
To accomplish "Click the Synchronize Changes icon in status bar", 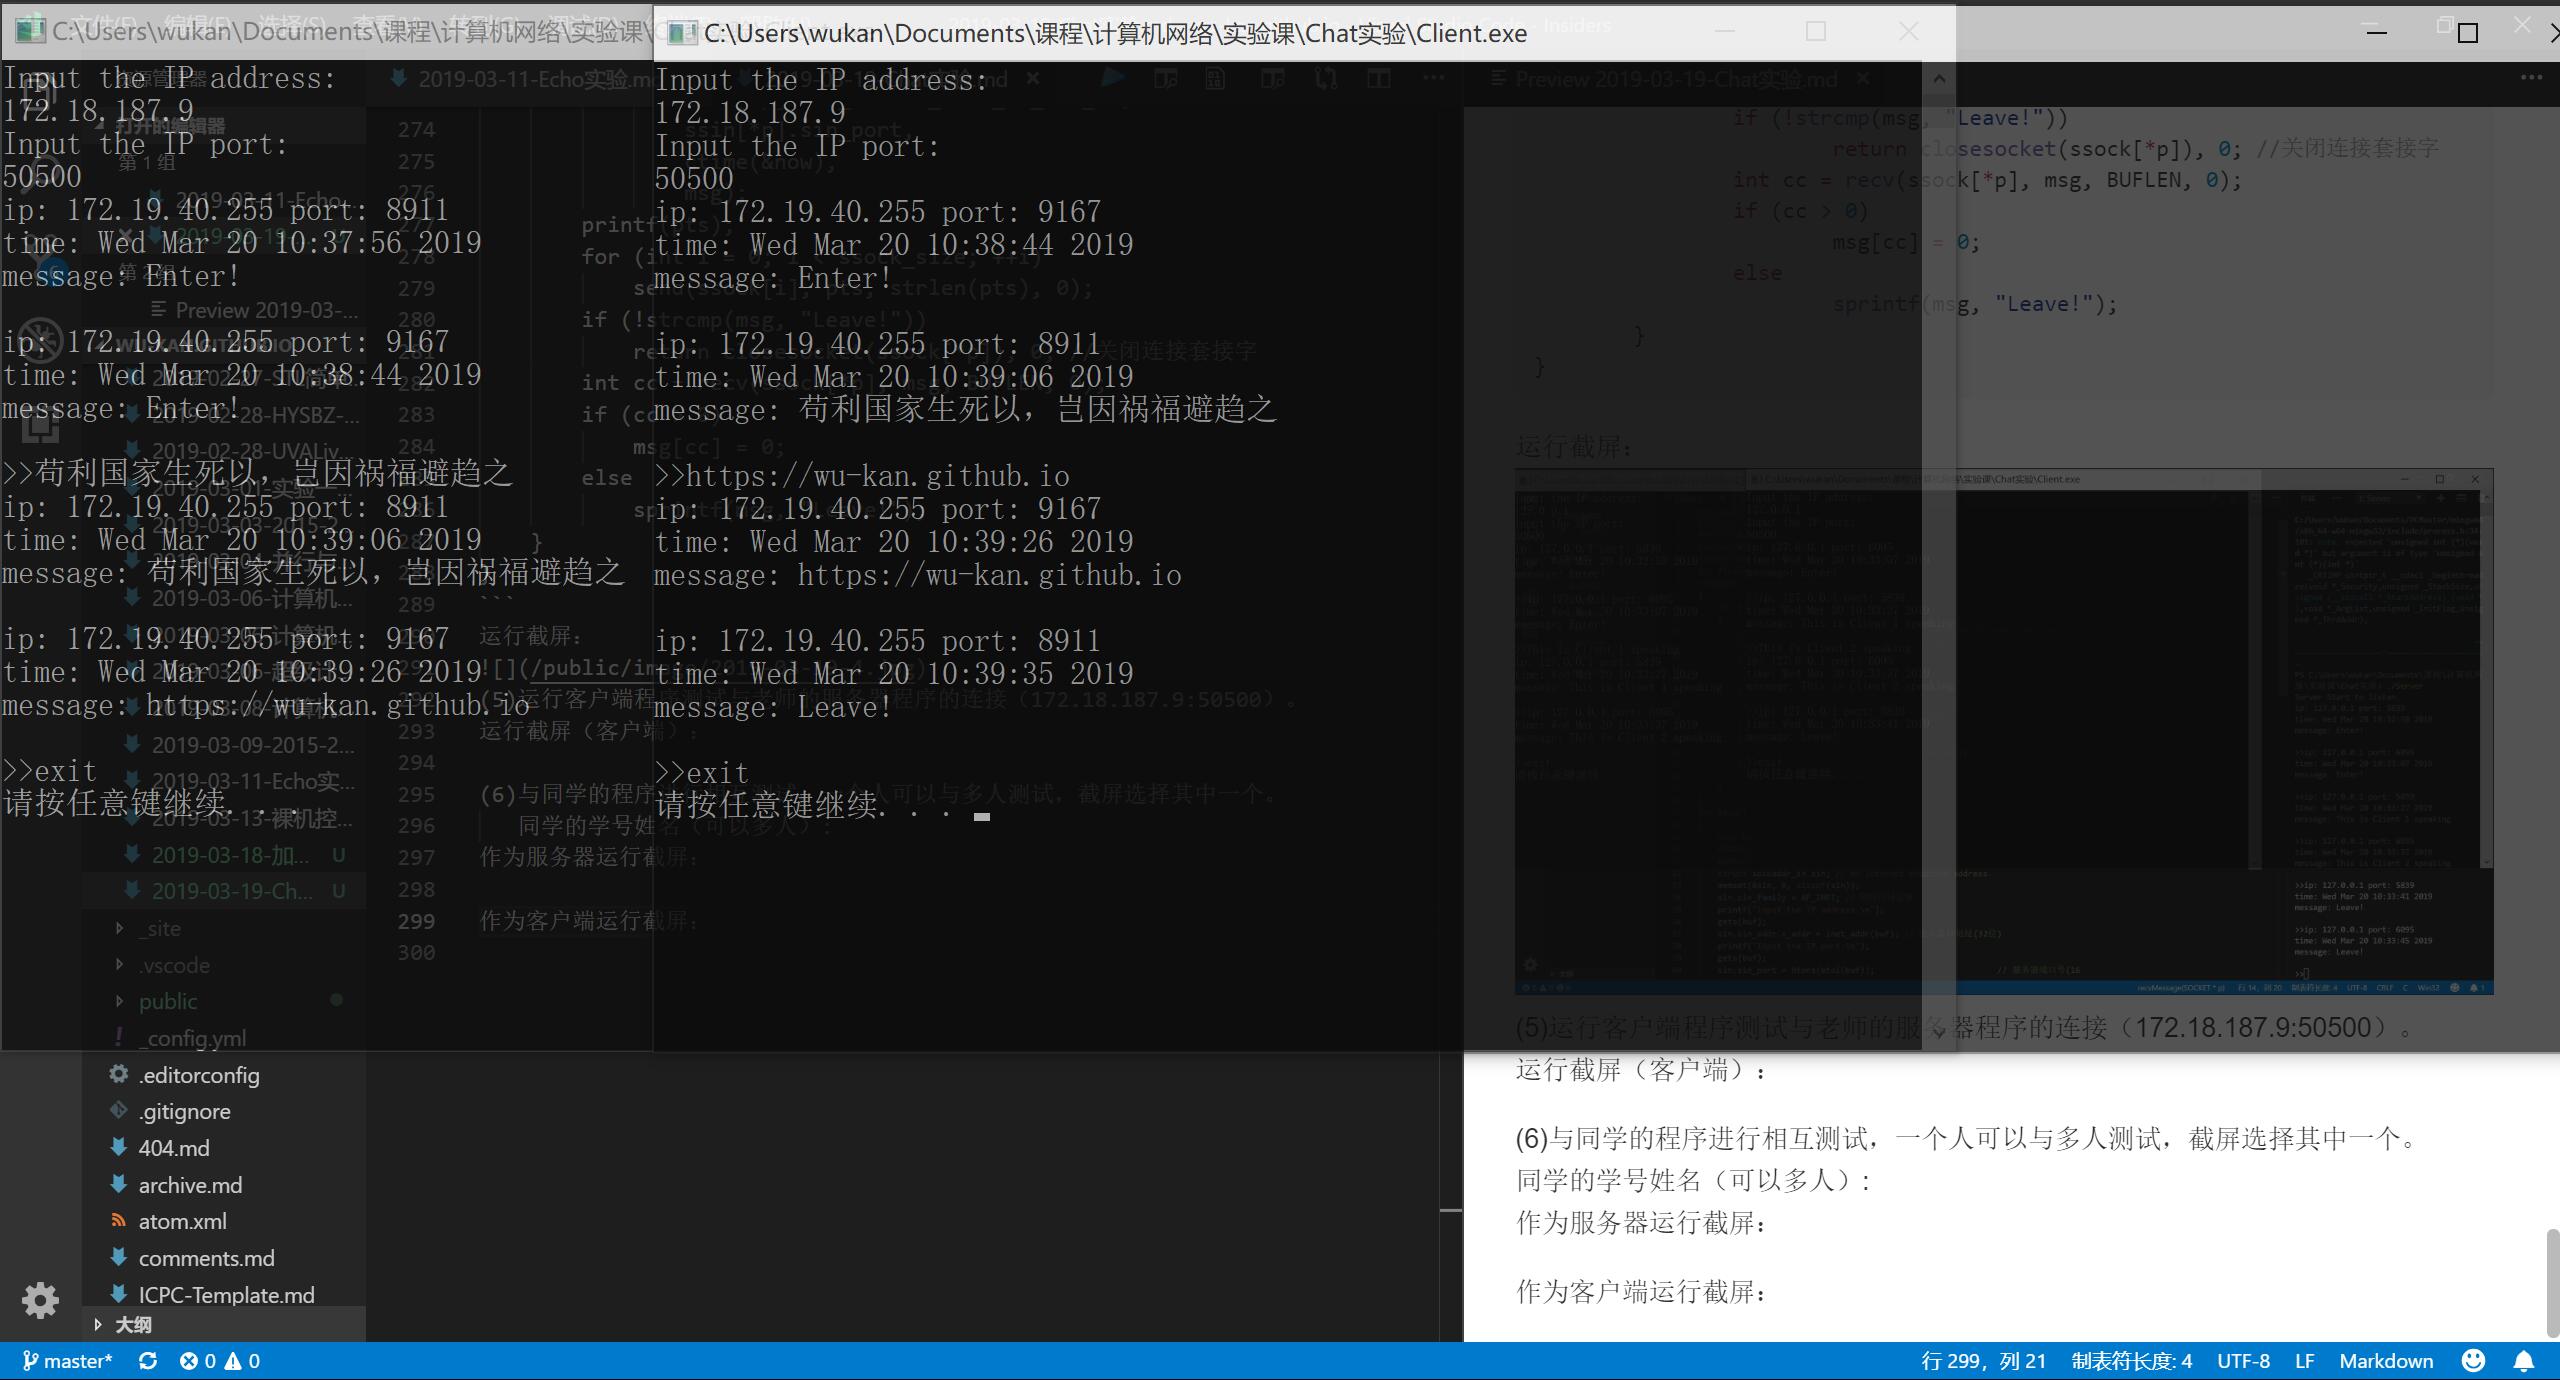I will (148, 1361).
